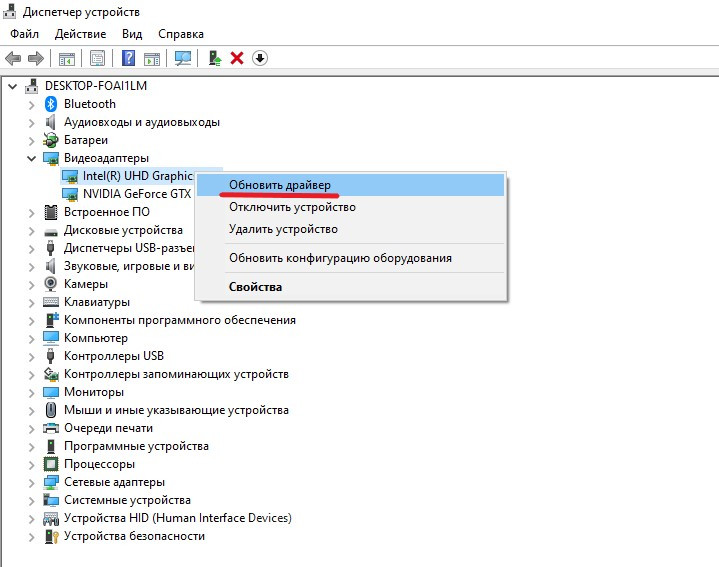Click the green update driver toolbar icon

tap(214, 58)
